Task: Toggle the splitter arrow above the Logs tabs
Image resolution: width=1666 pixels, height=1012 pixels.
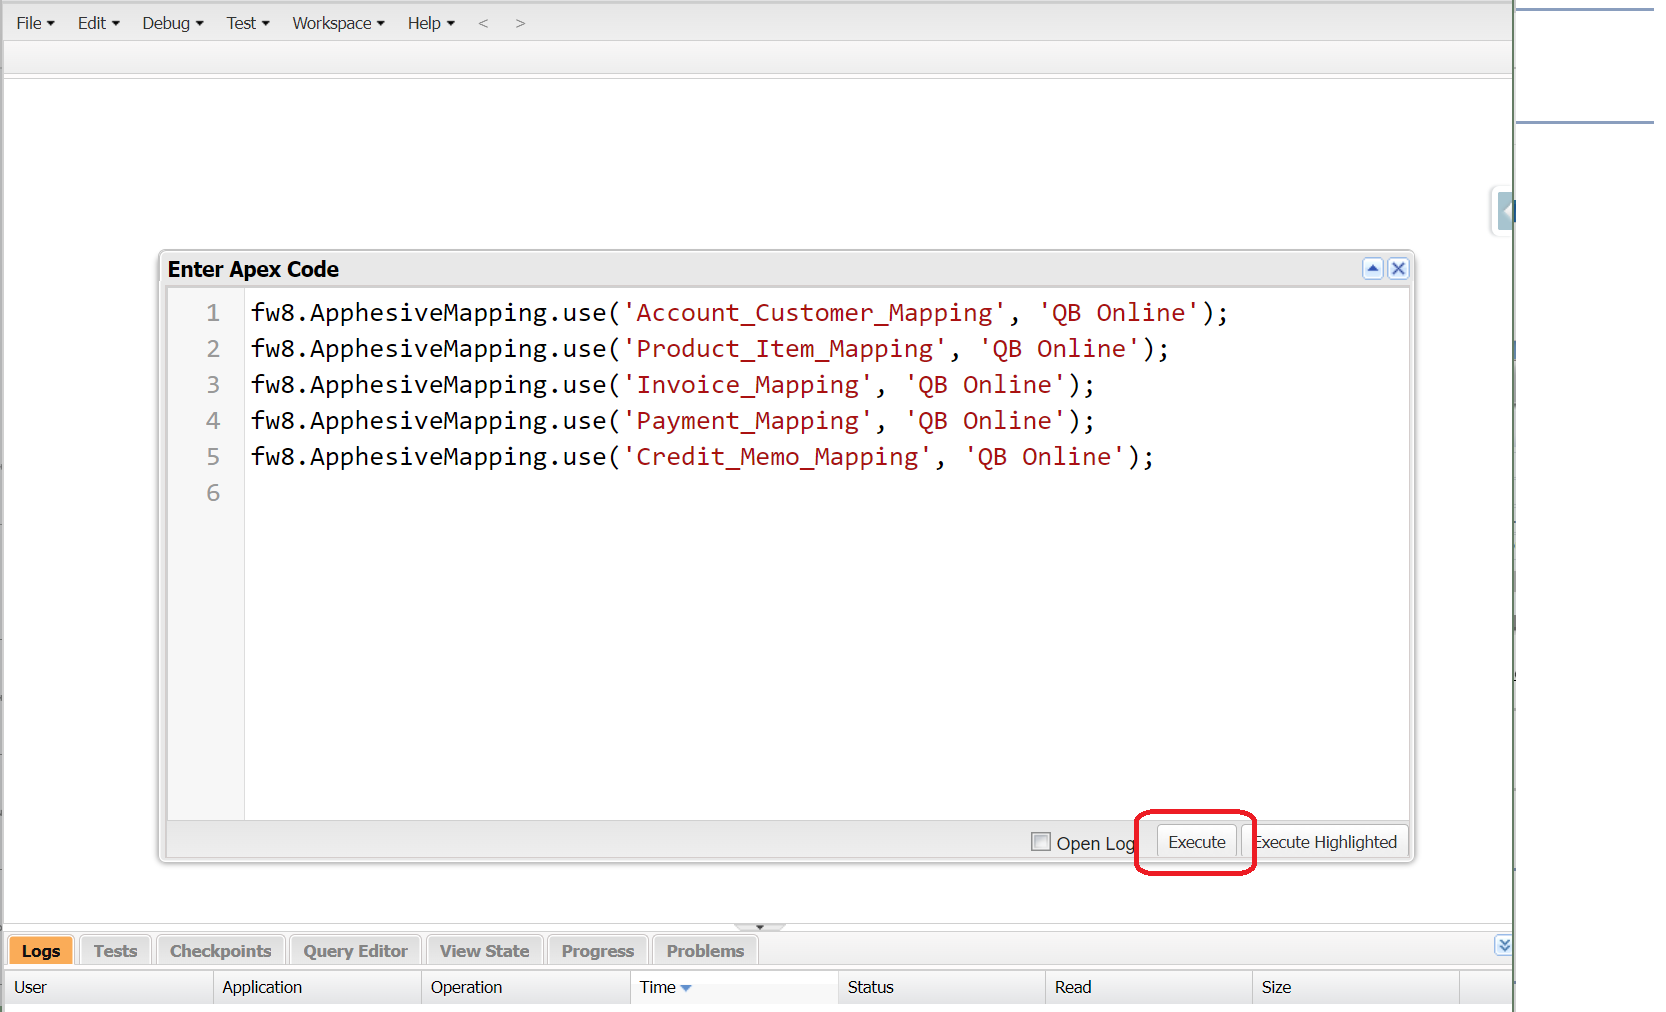Action: coord(760,927)
